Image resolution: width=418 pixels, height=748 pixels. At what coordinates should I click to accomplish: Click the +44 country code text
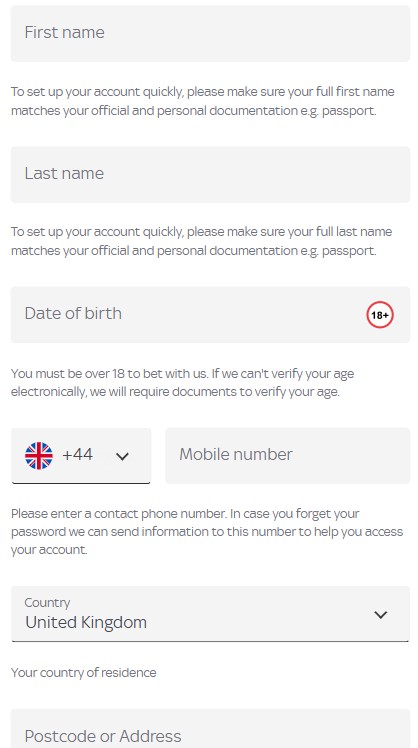click(77, 455)
